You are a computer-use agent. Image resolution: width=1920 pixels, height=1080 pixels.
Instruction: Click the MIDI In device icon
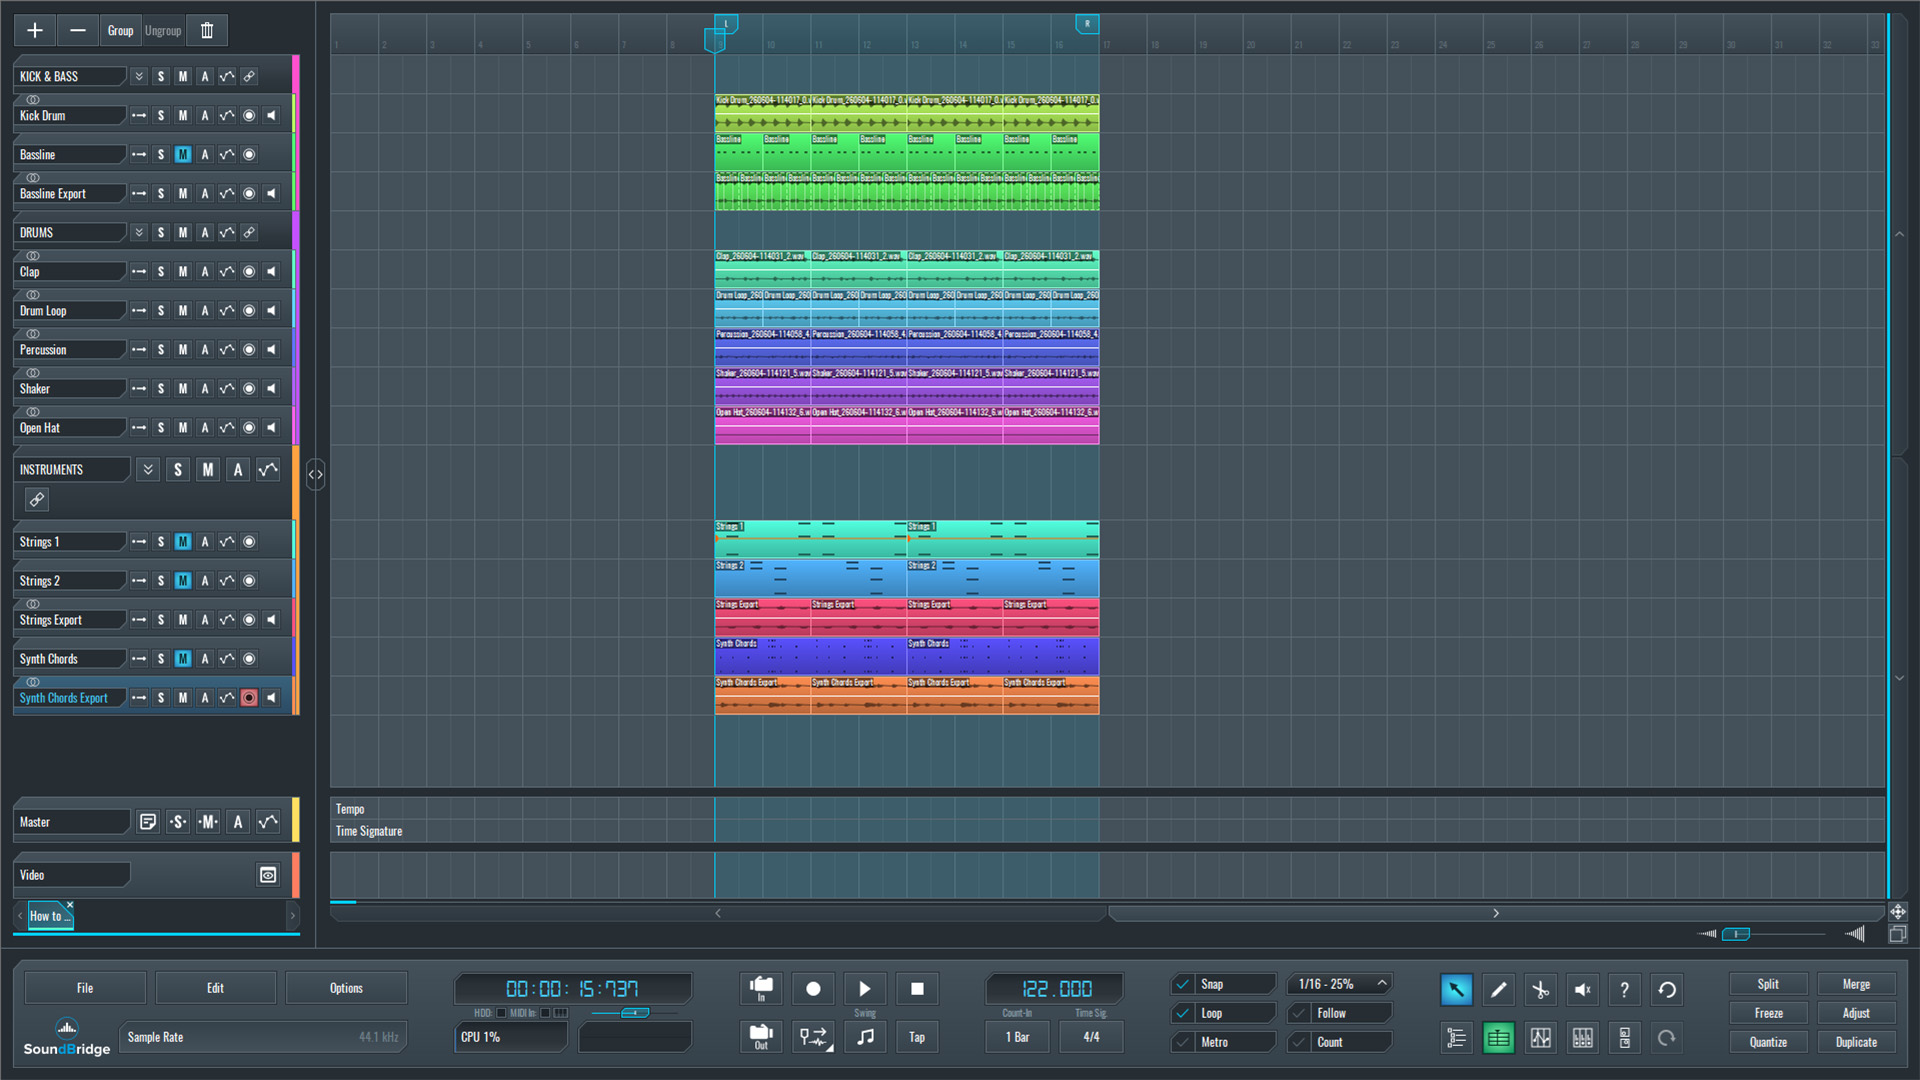coord(761,989)
